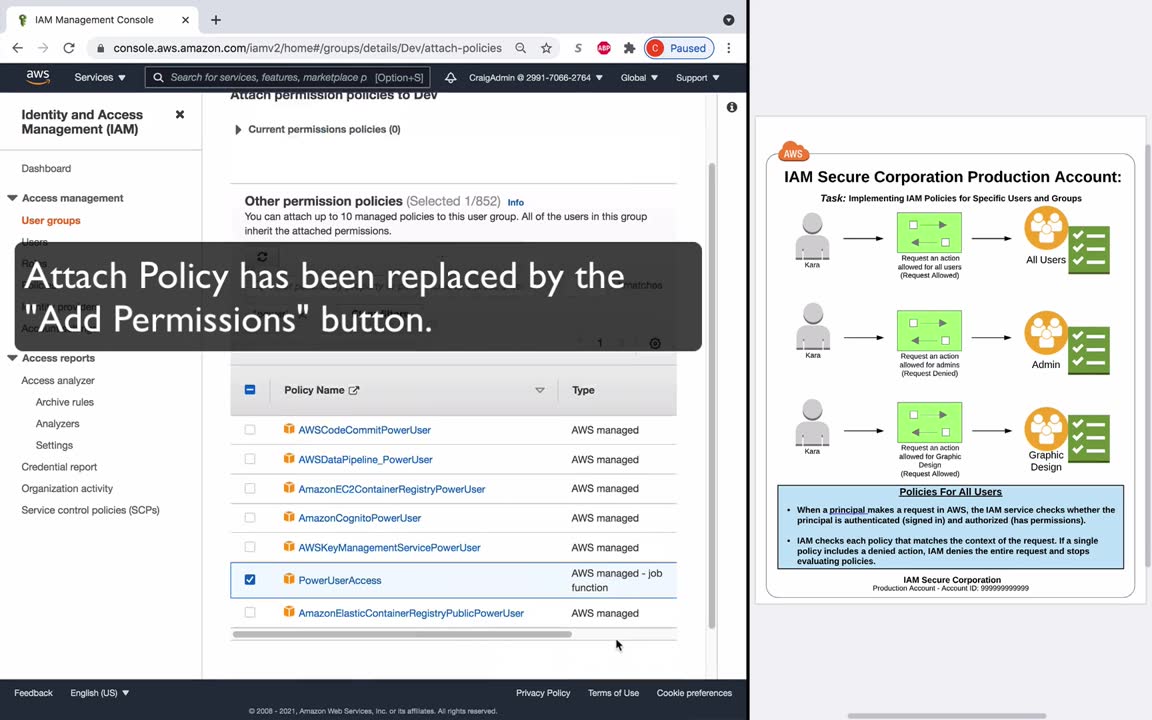Go to Dashboard in IAM sidebar

(46, 168)
